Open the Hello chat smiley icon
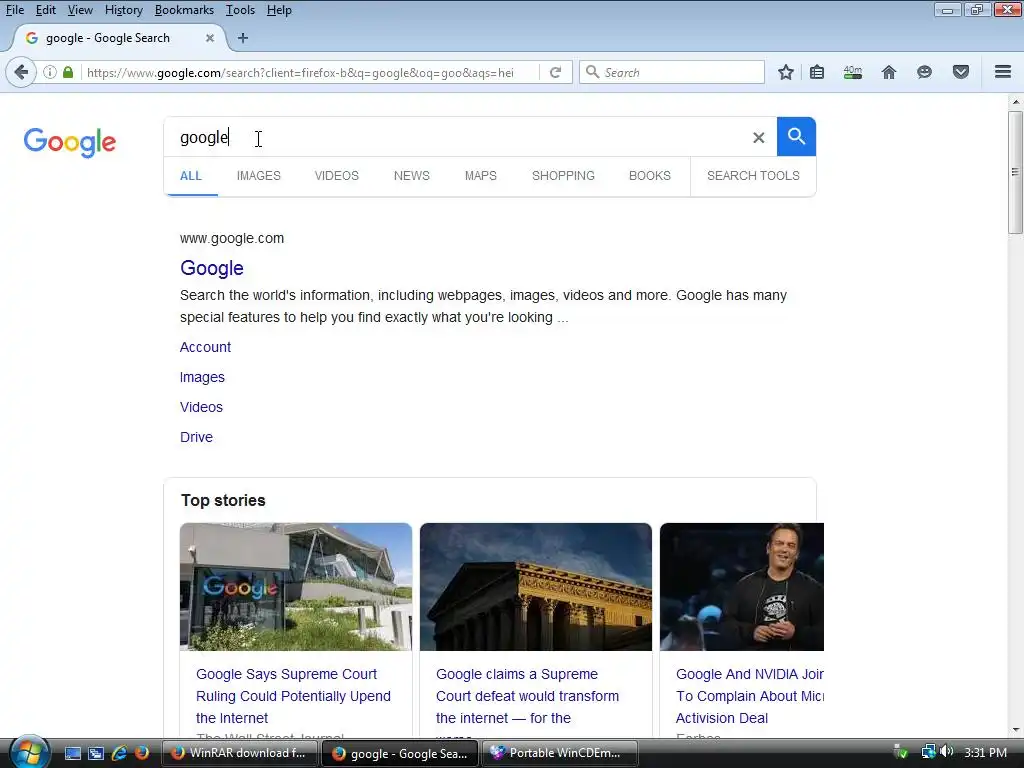1024x768 pixels. coord(924,72)
